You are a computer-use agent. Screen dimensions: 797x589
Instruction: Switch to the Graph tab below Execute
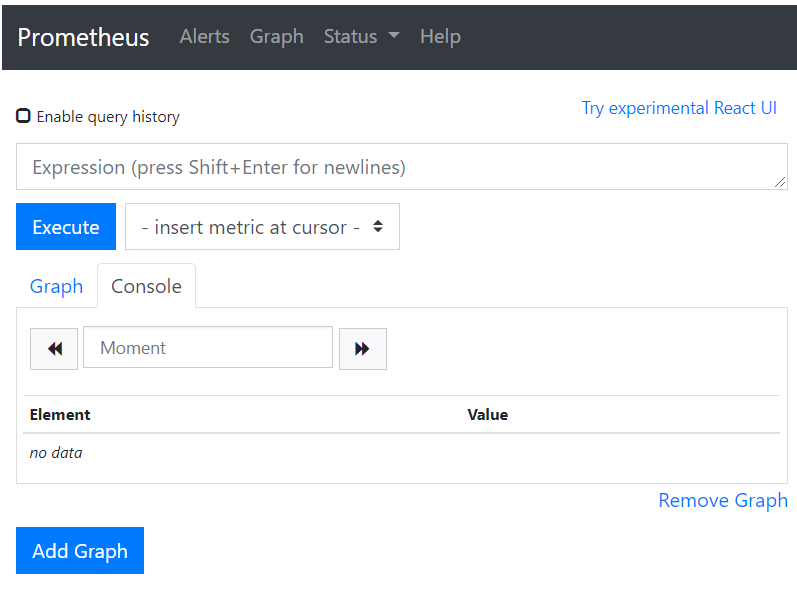(56, 286)
